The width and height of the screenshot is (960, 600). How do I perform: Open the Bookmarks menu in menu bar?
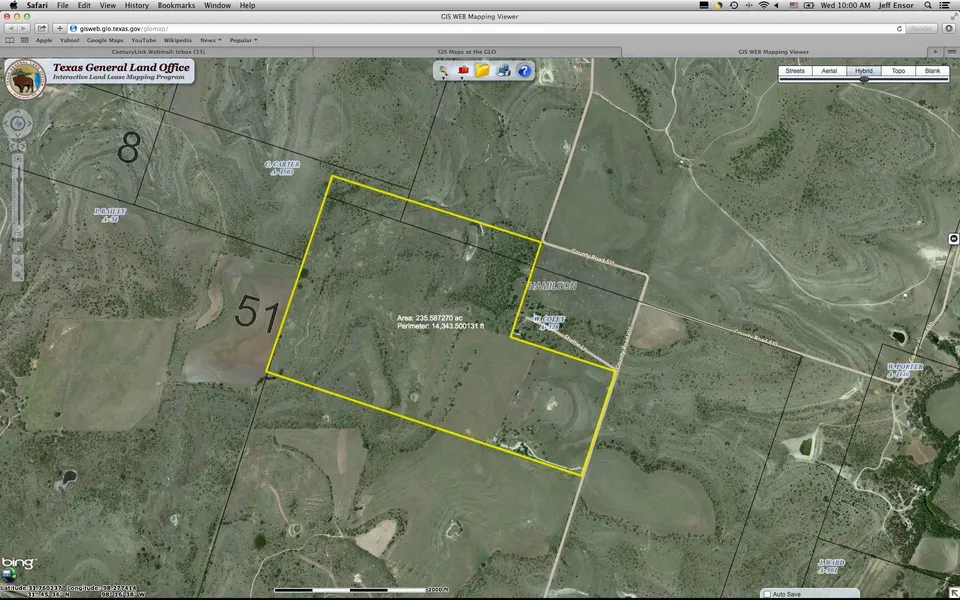tap(175, 6)
